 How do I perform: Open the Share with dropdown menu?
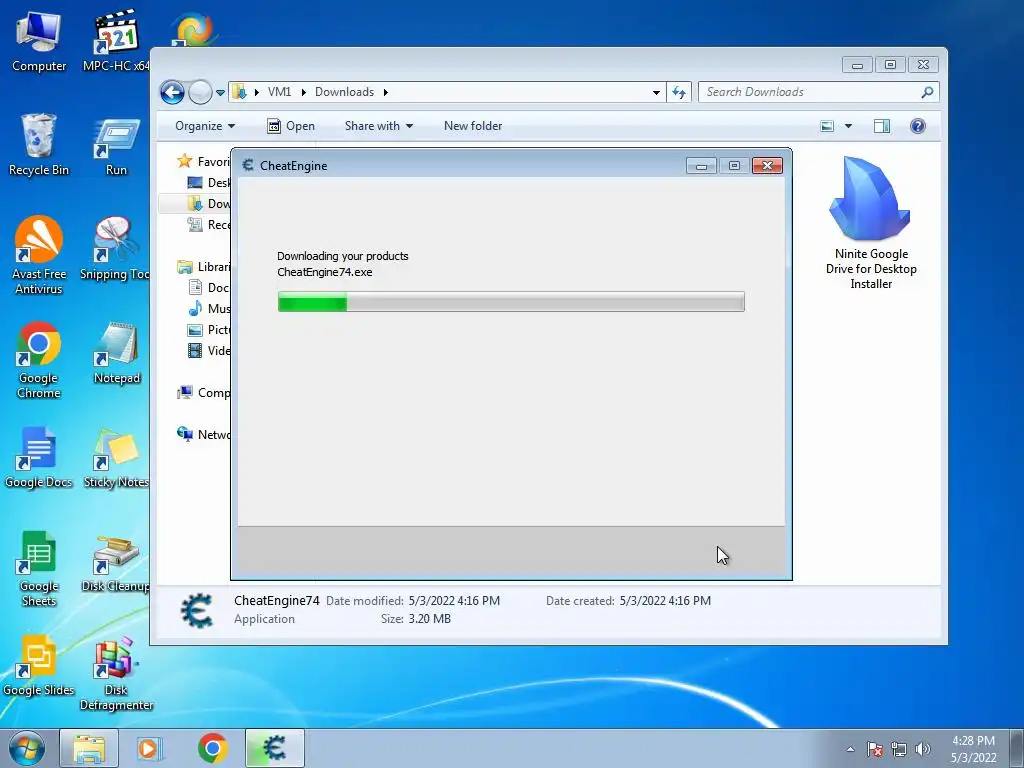(x=379, y=126)
